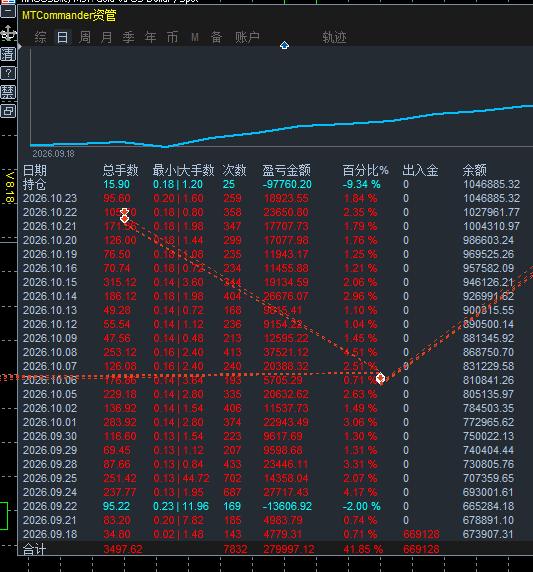533x572 pixels.
Task: Click the 日期 column header
Action: 35,170
